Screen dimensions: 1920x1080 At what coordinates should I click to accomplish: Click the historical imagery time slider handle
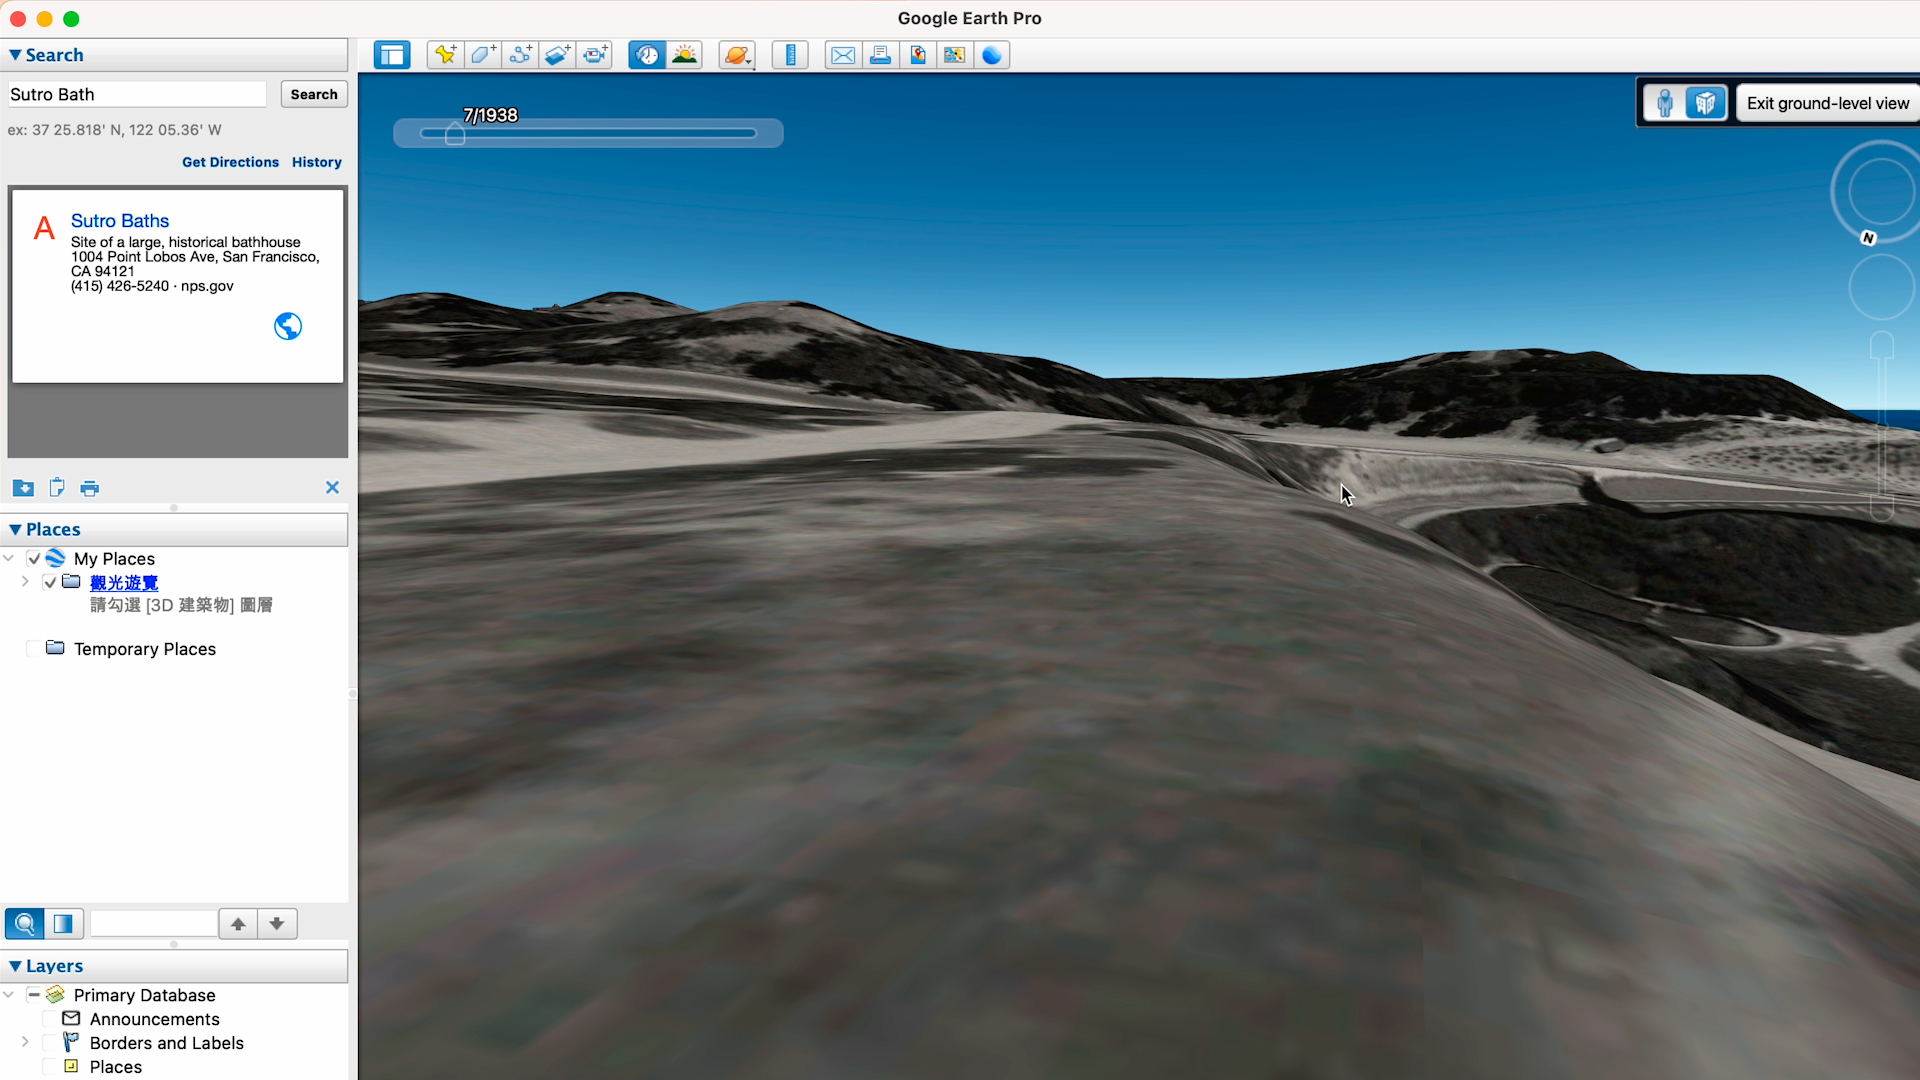(x=455, y=134)
